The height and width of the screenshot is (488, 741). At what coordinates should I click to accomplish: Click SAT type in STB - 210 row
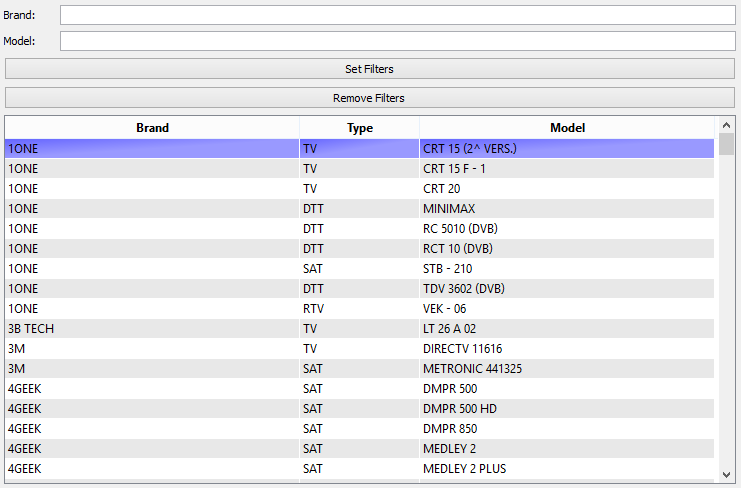pos(360,269)
